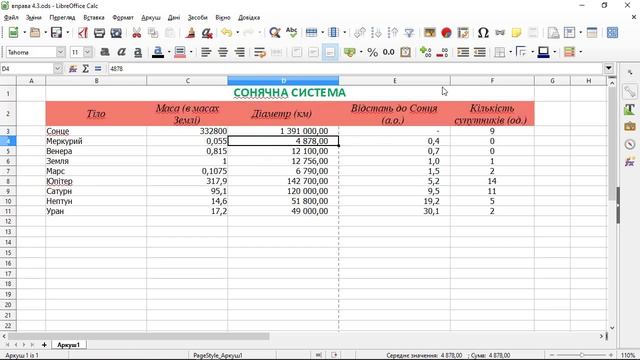
Task: Click the Print icon
Action: [99, 33]
